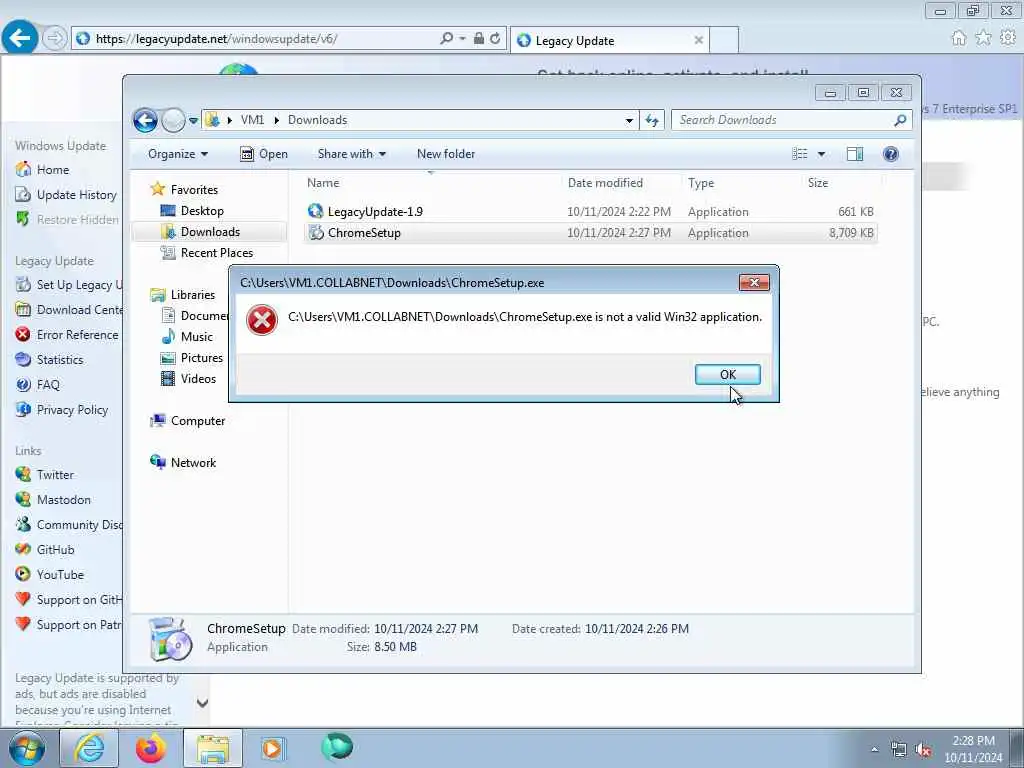The image size is (1024, 768).
Task: Select Favorites in the navigation pane
Action: (x=194, y=189)
